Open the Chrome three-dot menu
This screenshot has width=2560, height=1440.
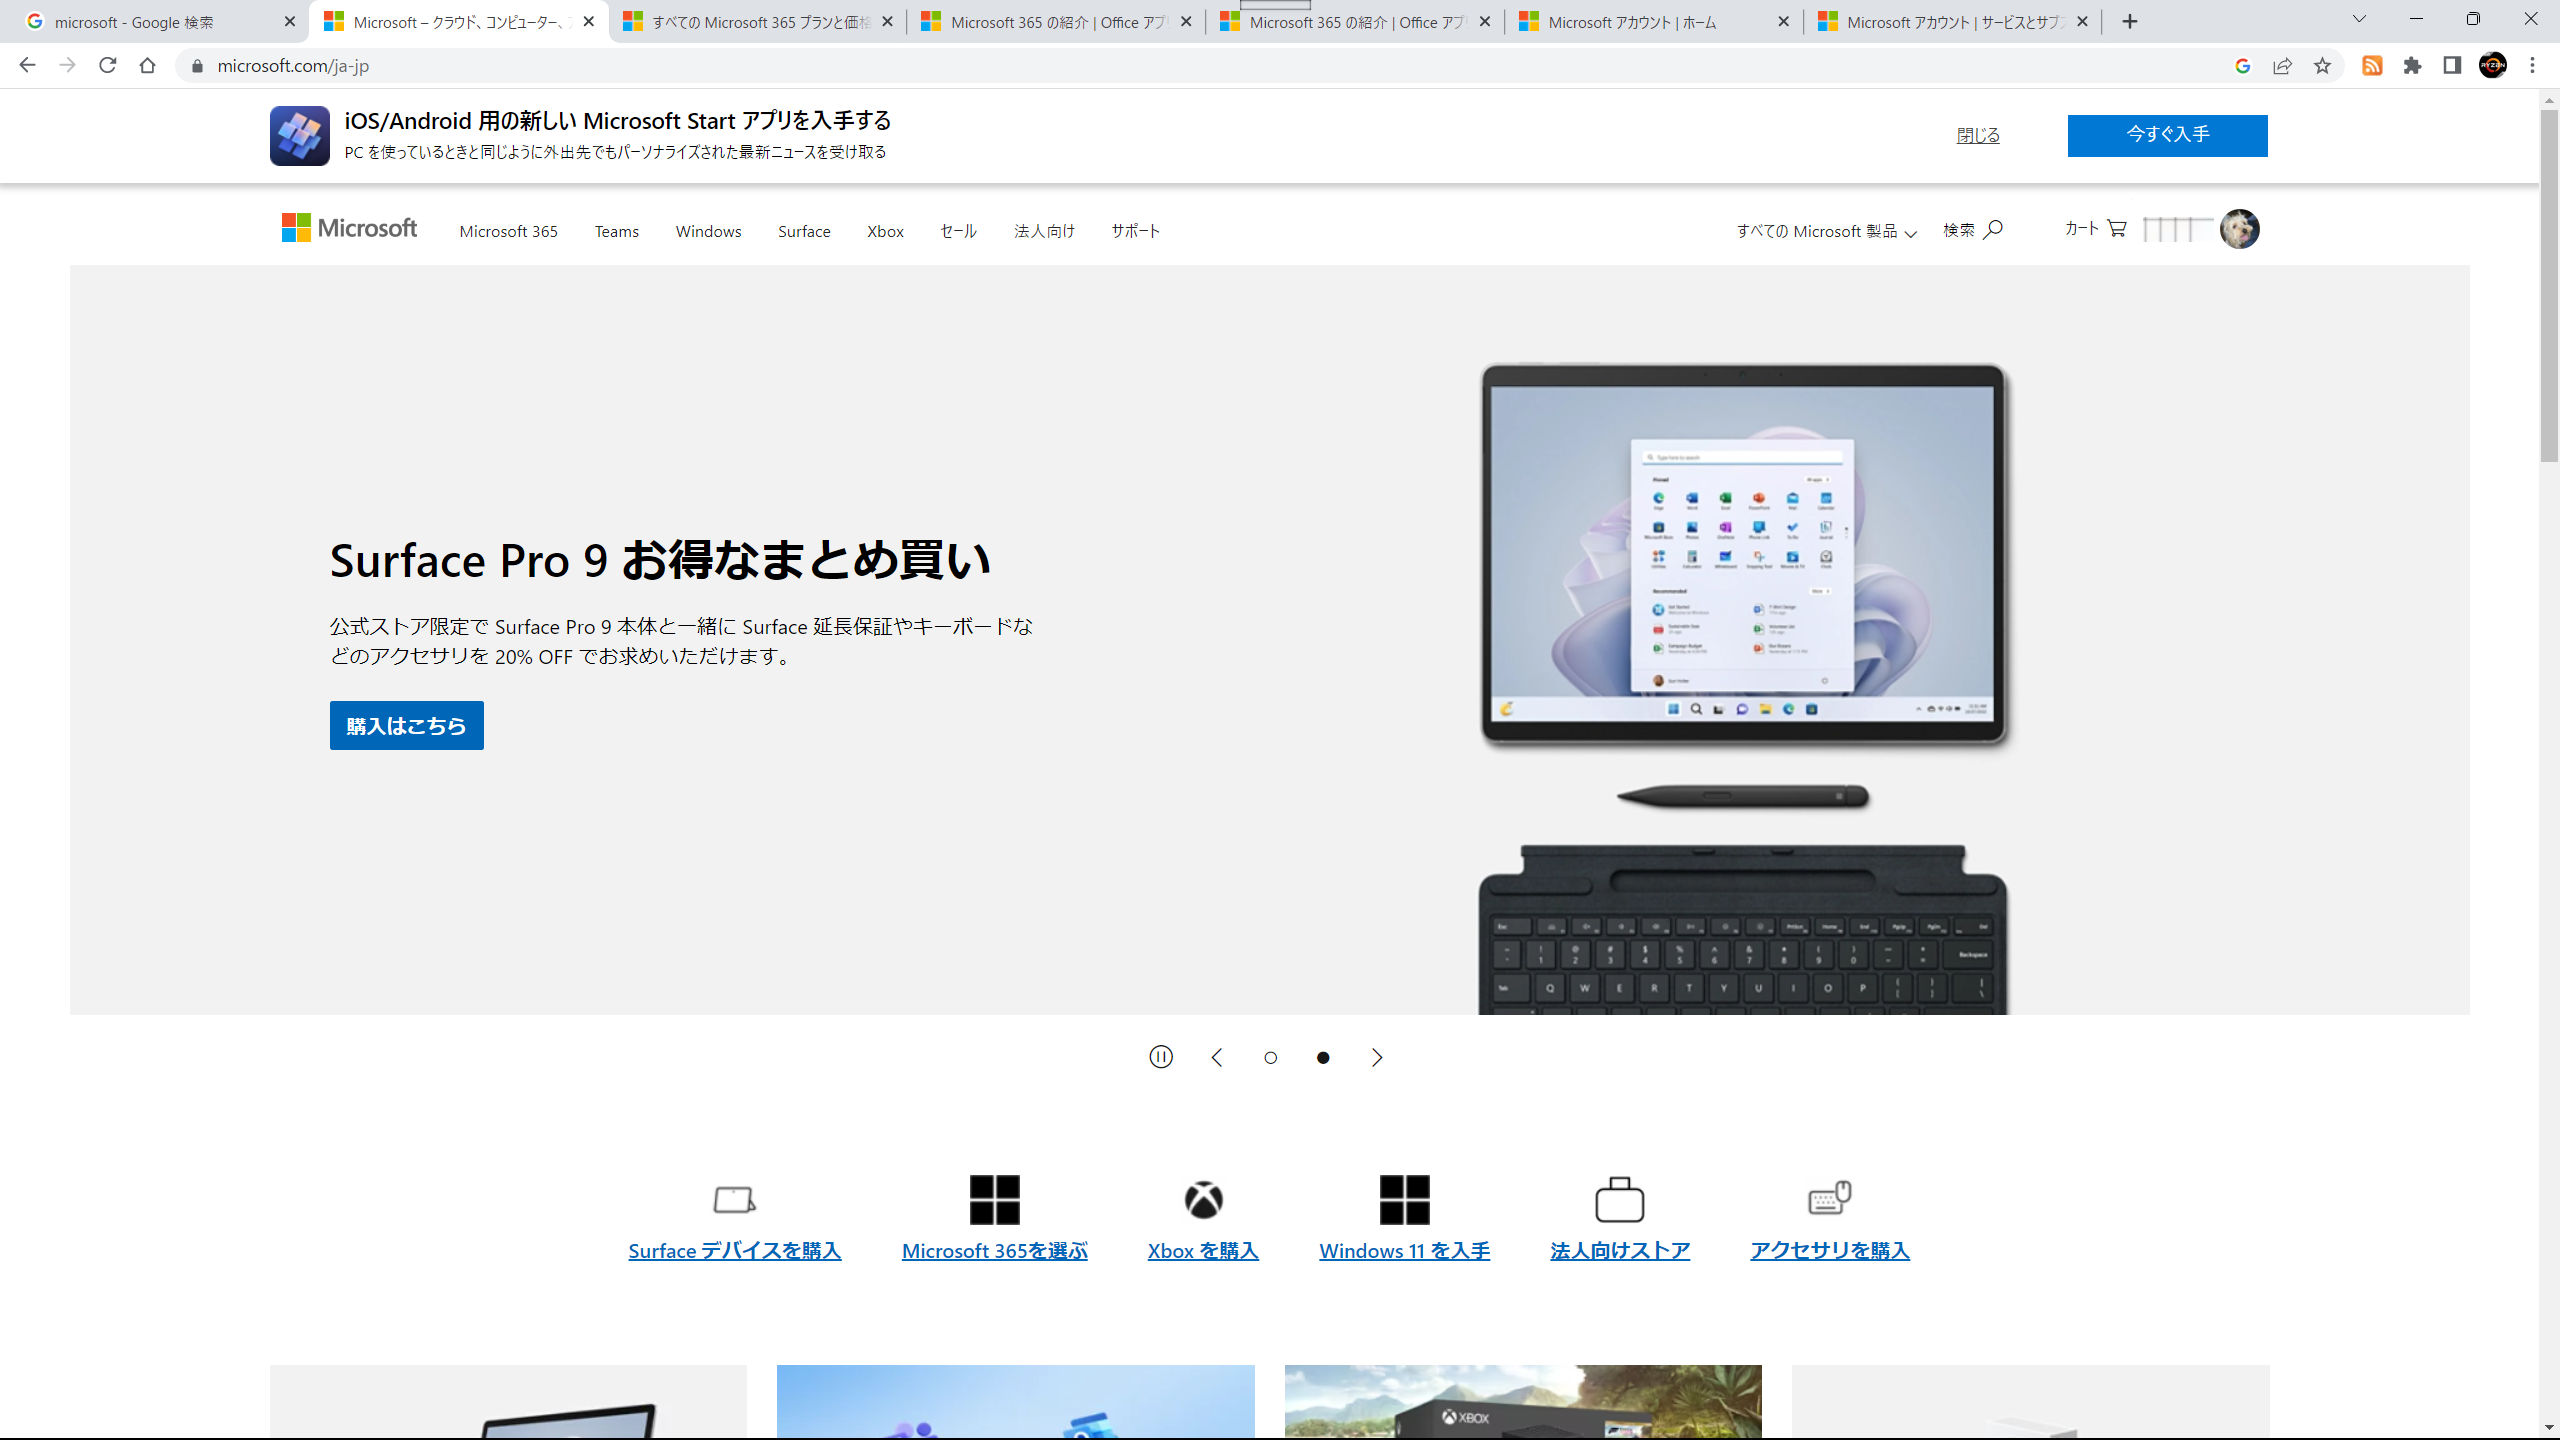2532,65
